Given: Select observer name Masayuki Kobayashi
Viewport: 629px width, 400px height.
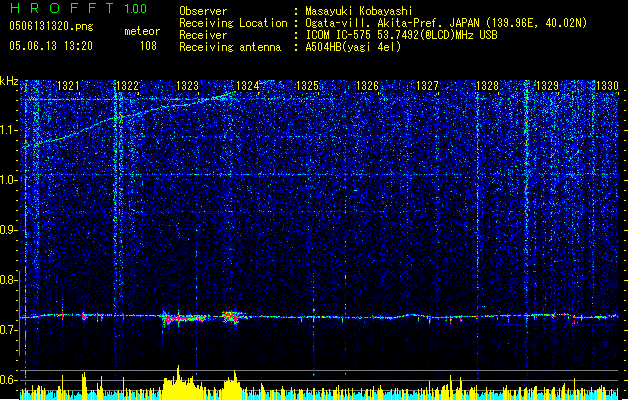Looking at the screenshot, I should (x=359, y=11).
